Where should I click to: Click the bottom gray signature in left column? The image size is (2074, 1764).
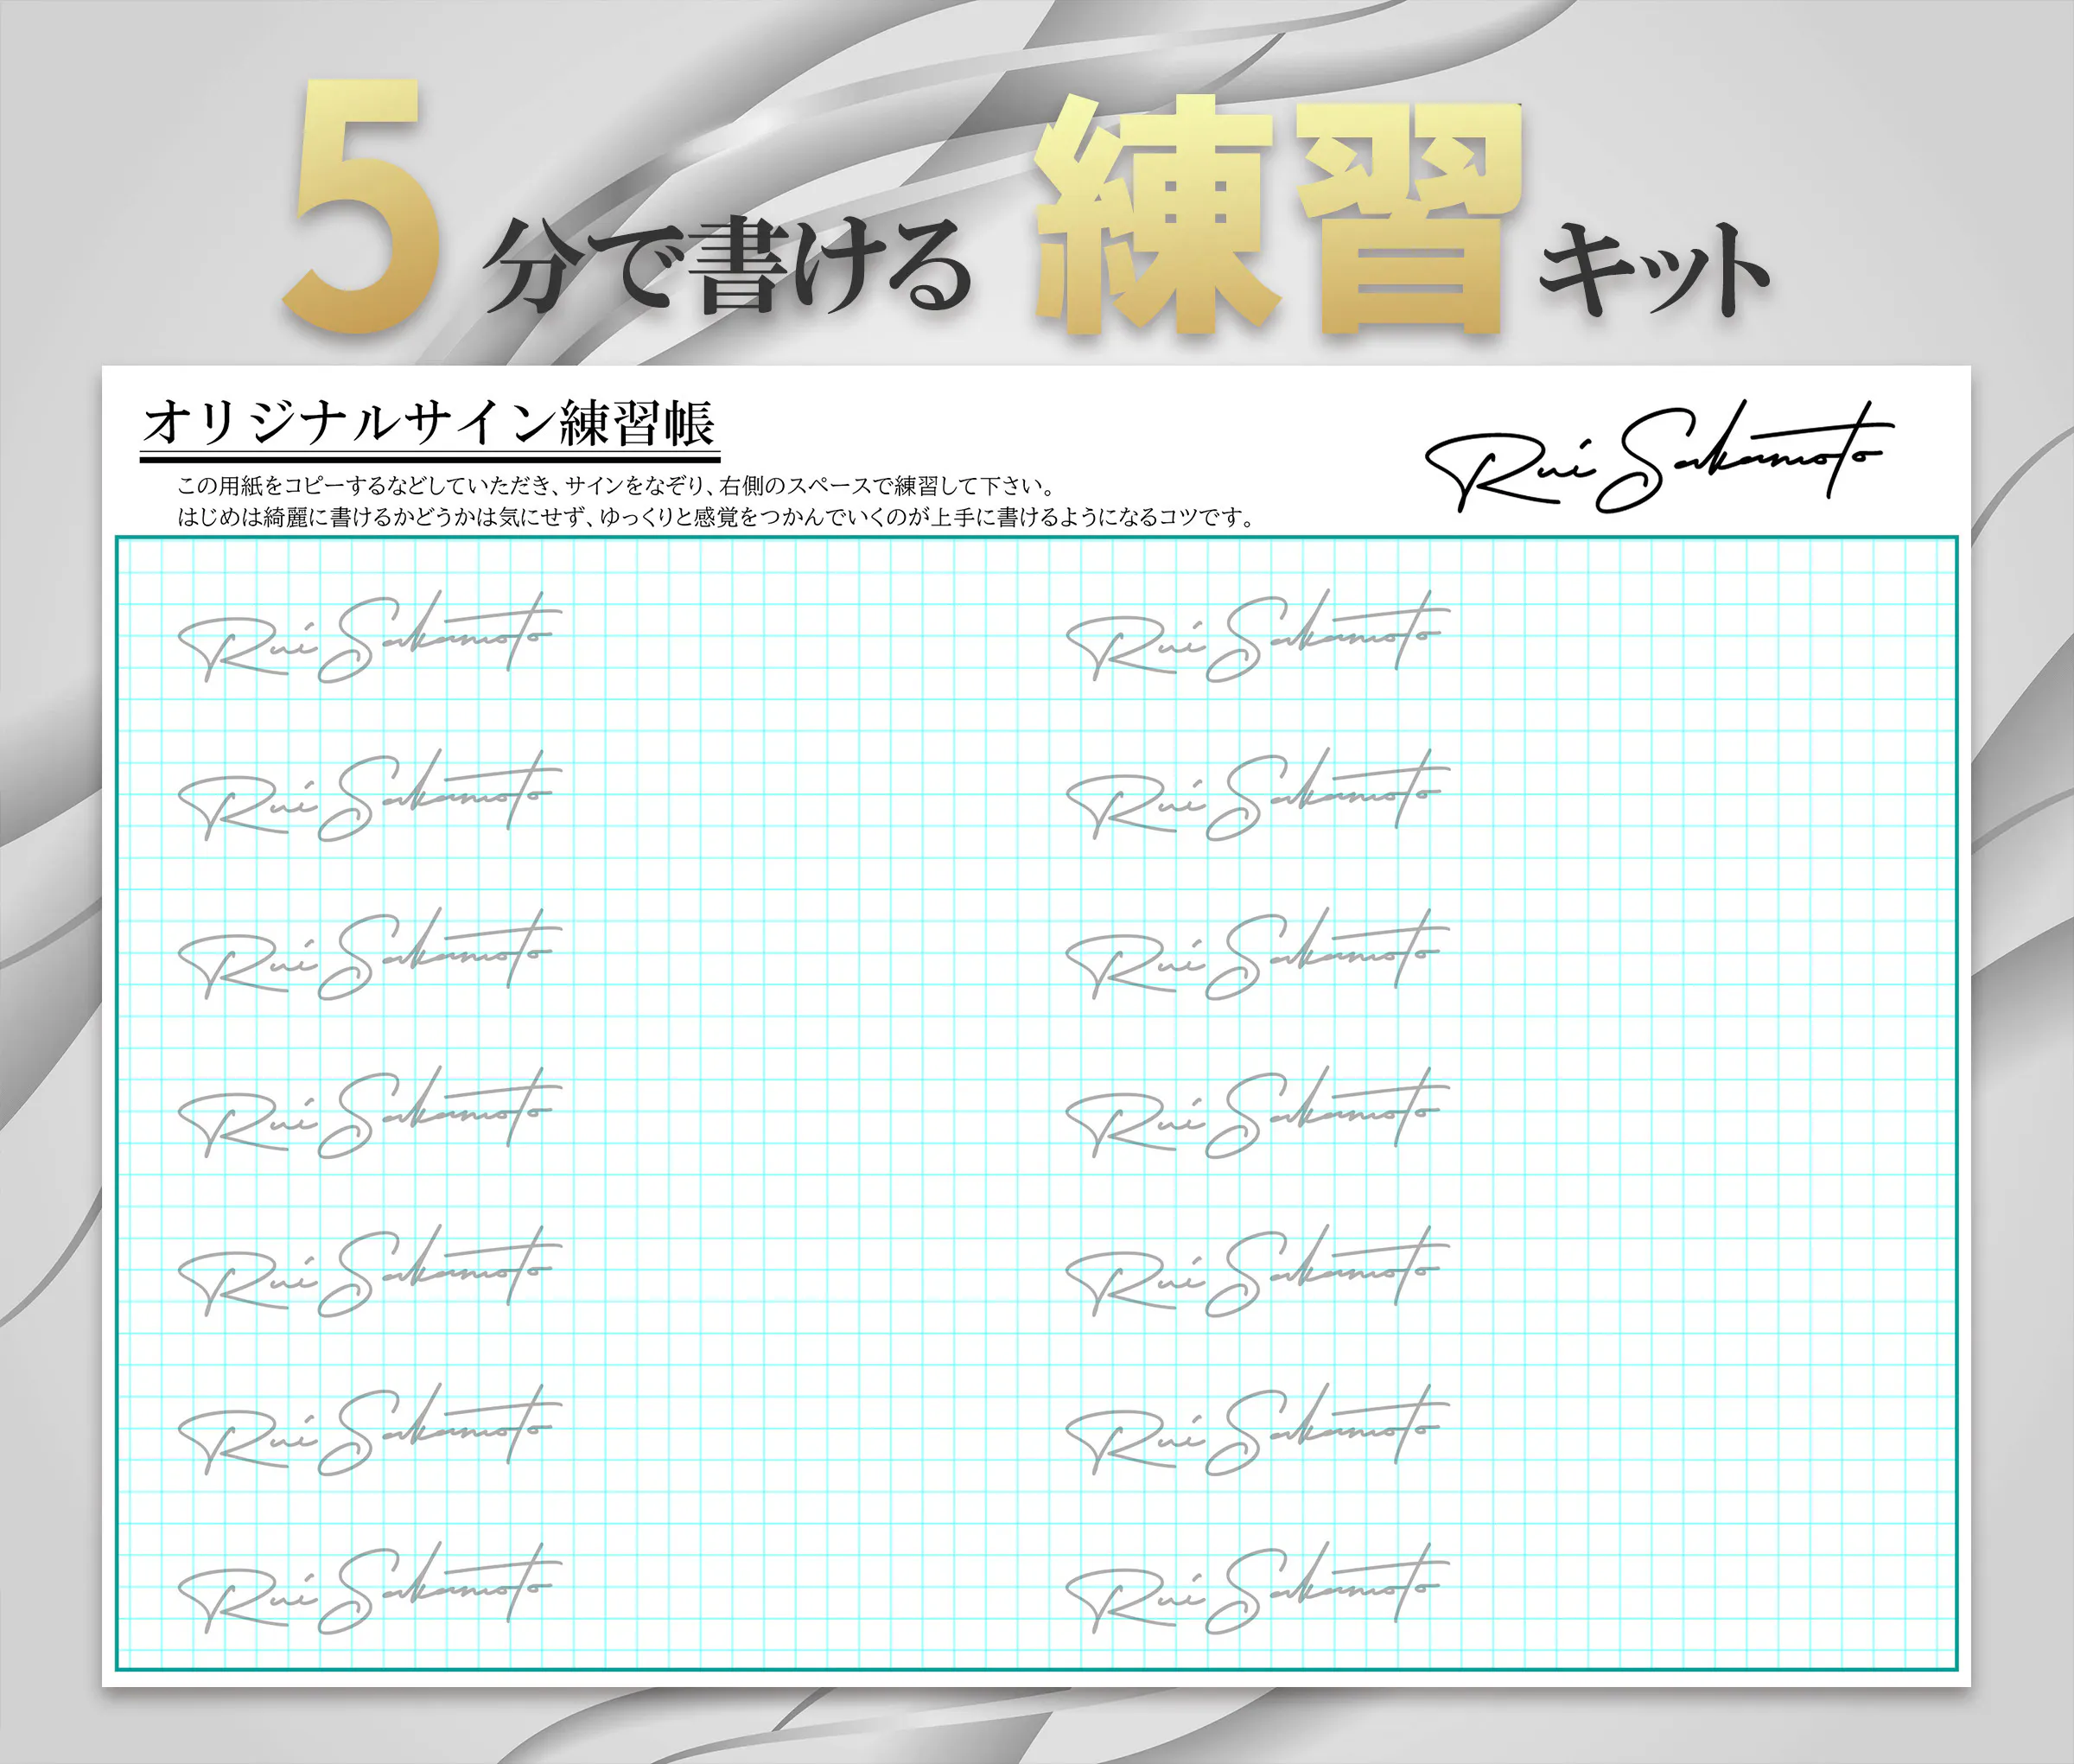click(x=368, y=1590)
